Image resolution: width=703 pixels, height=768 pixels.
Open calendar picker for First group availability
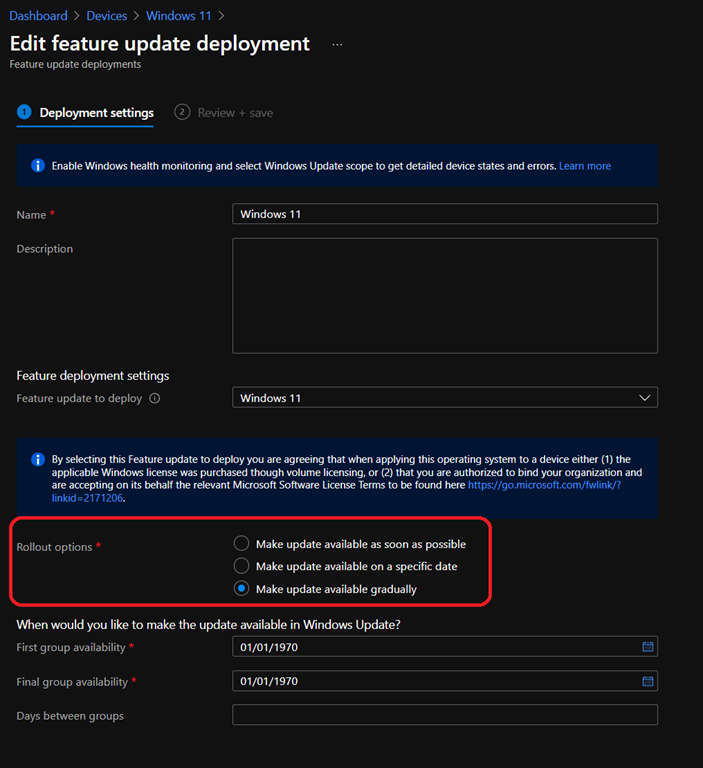647,647
